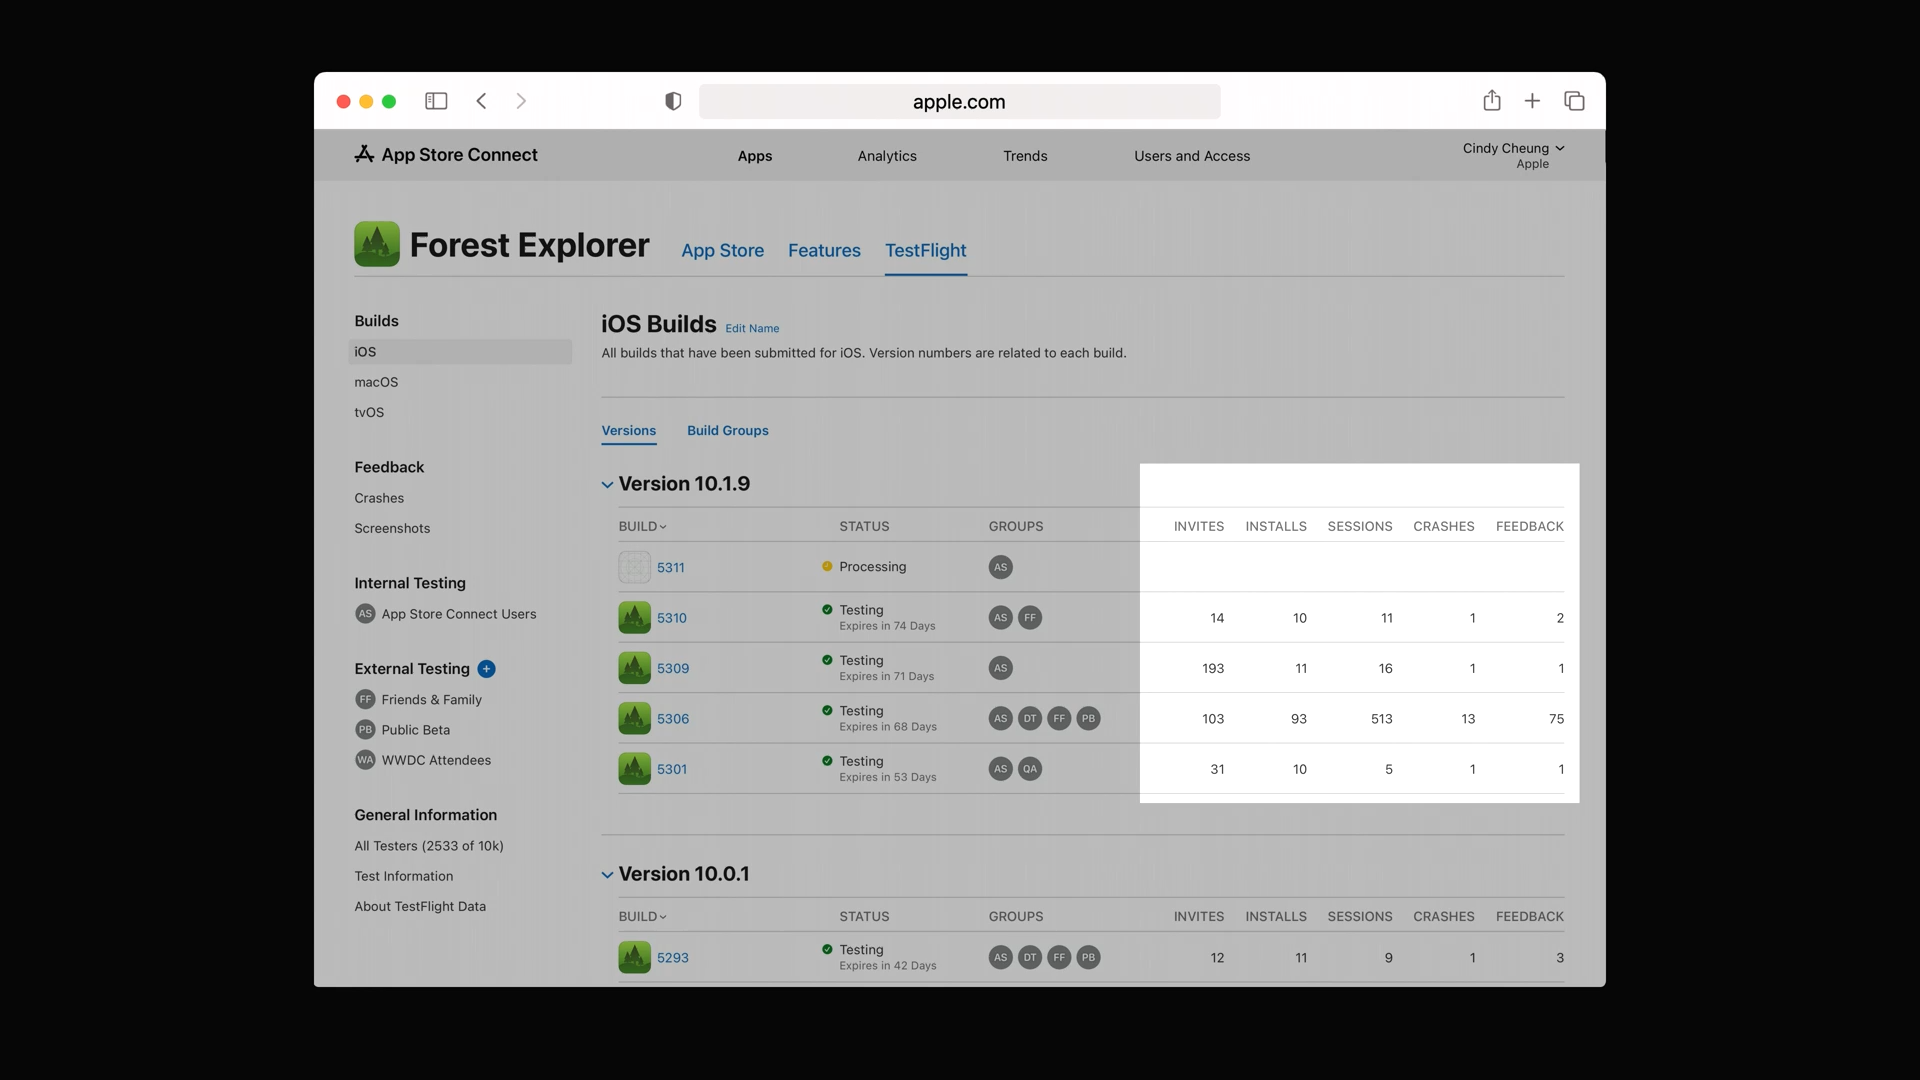Open the Apps menu
Screen dimensions: 1920x1080
click(755, 156)
